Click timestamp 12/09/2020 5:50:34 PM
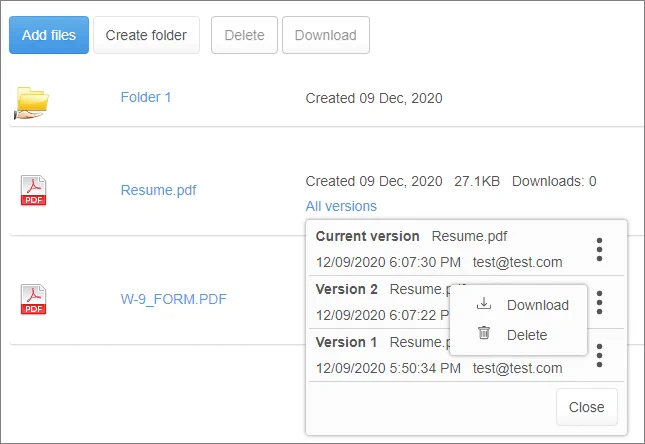 (388, 368)
